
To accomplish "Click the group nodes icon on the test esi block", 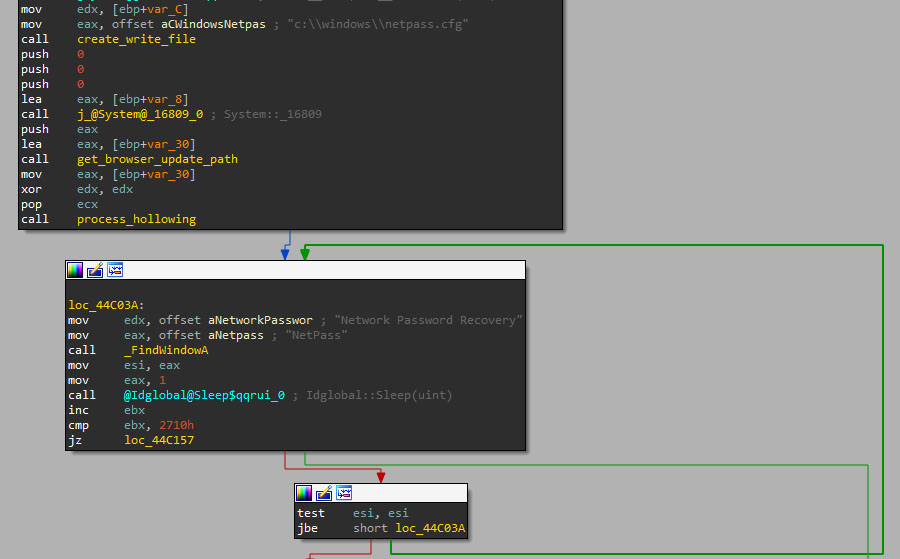I will pos(343,492).
